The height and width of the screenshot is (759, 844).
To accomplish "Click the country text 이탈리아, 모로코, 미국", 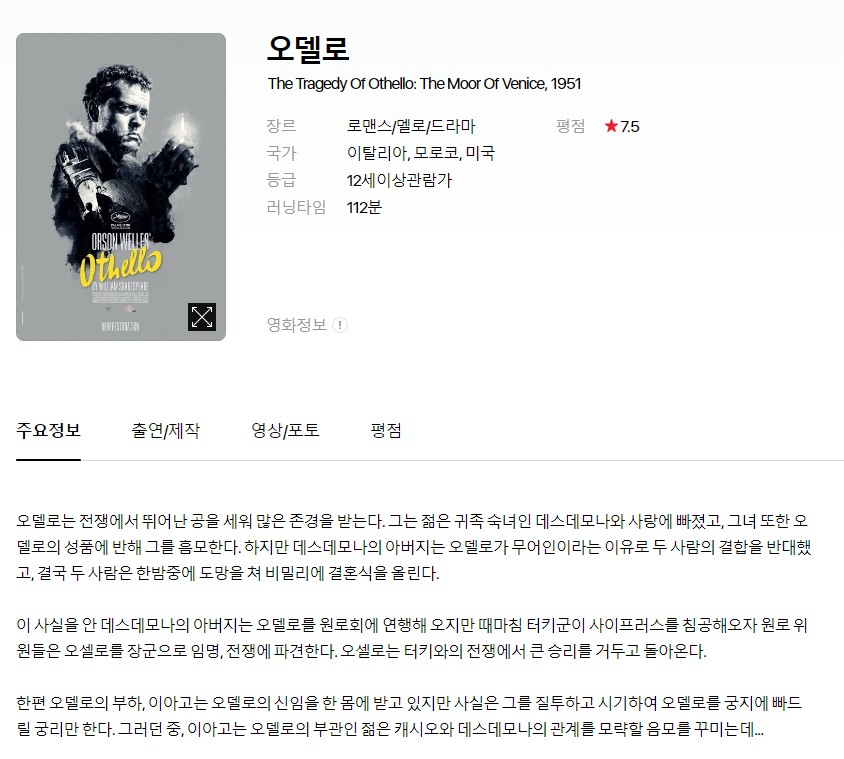I will [x=420, y=153].
